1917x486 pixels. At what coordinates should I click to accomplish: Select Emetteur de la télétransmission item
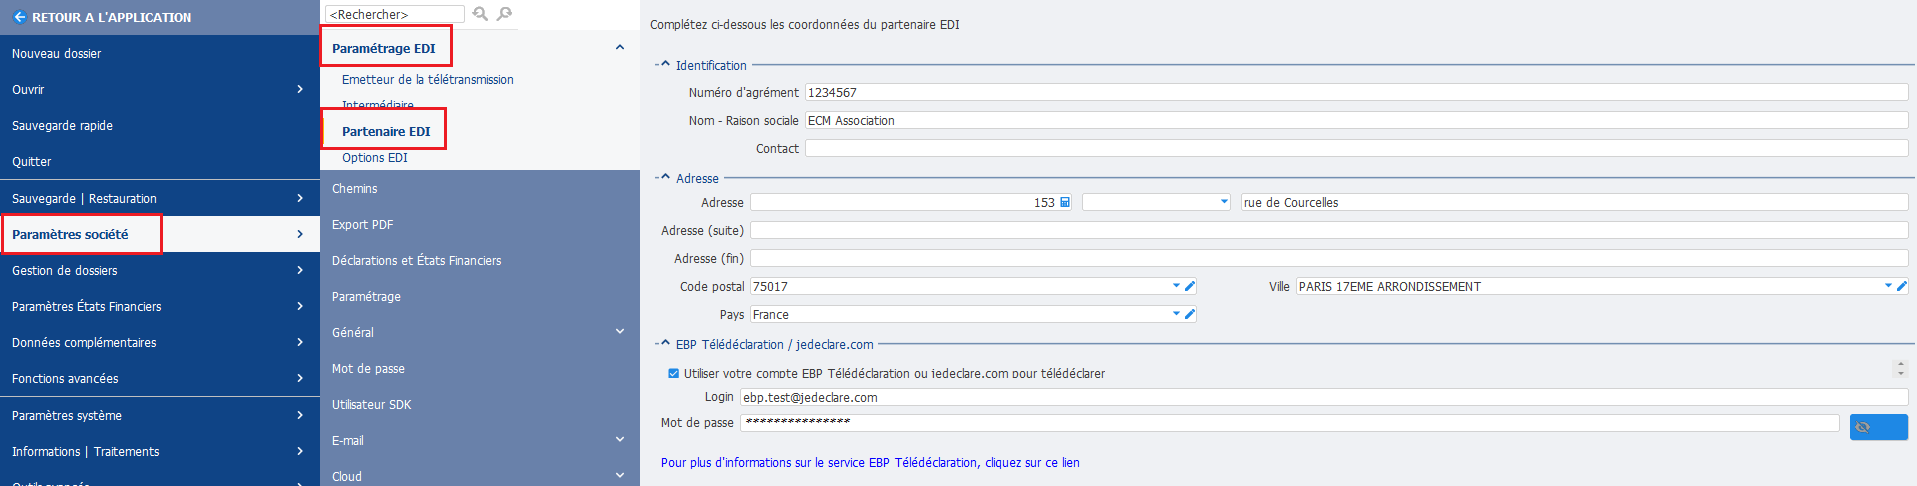click(428, 79)
